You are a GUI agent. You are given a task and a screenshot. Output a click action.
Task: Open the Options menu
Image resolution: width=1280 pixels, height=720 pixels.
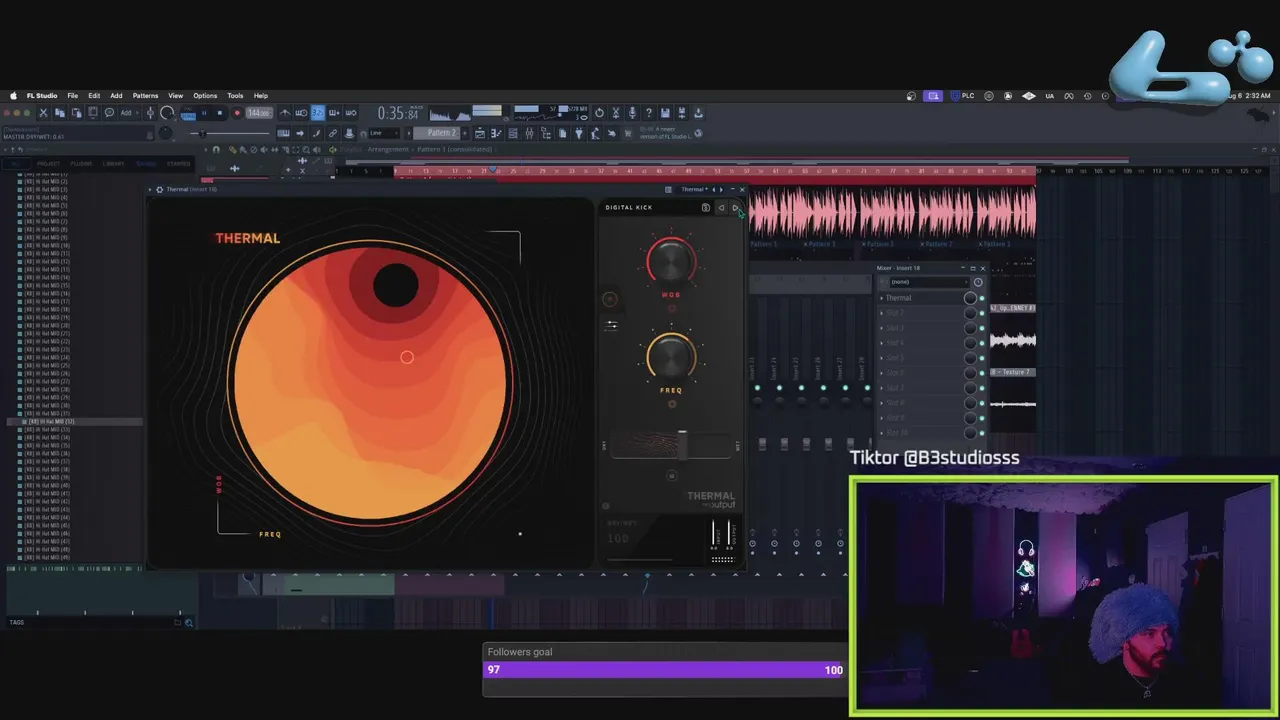pos(205,96)
